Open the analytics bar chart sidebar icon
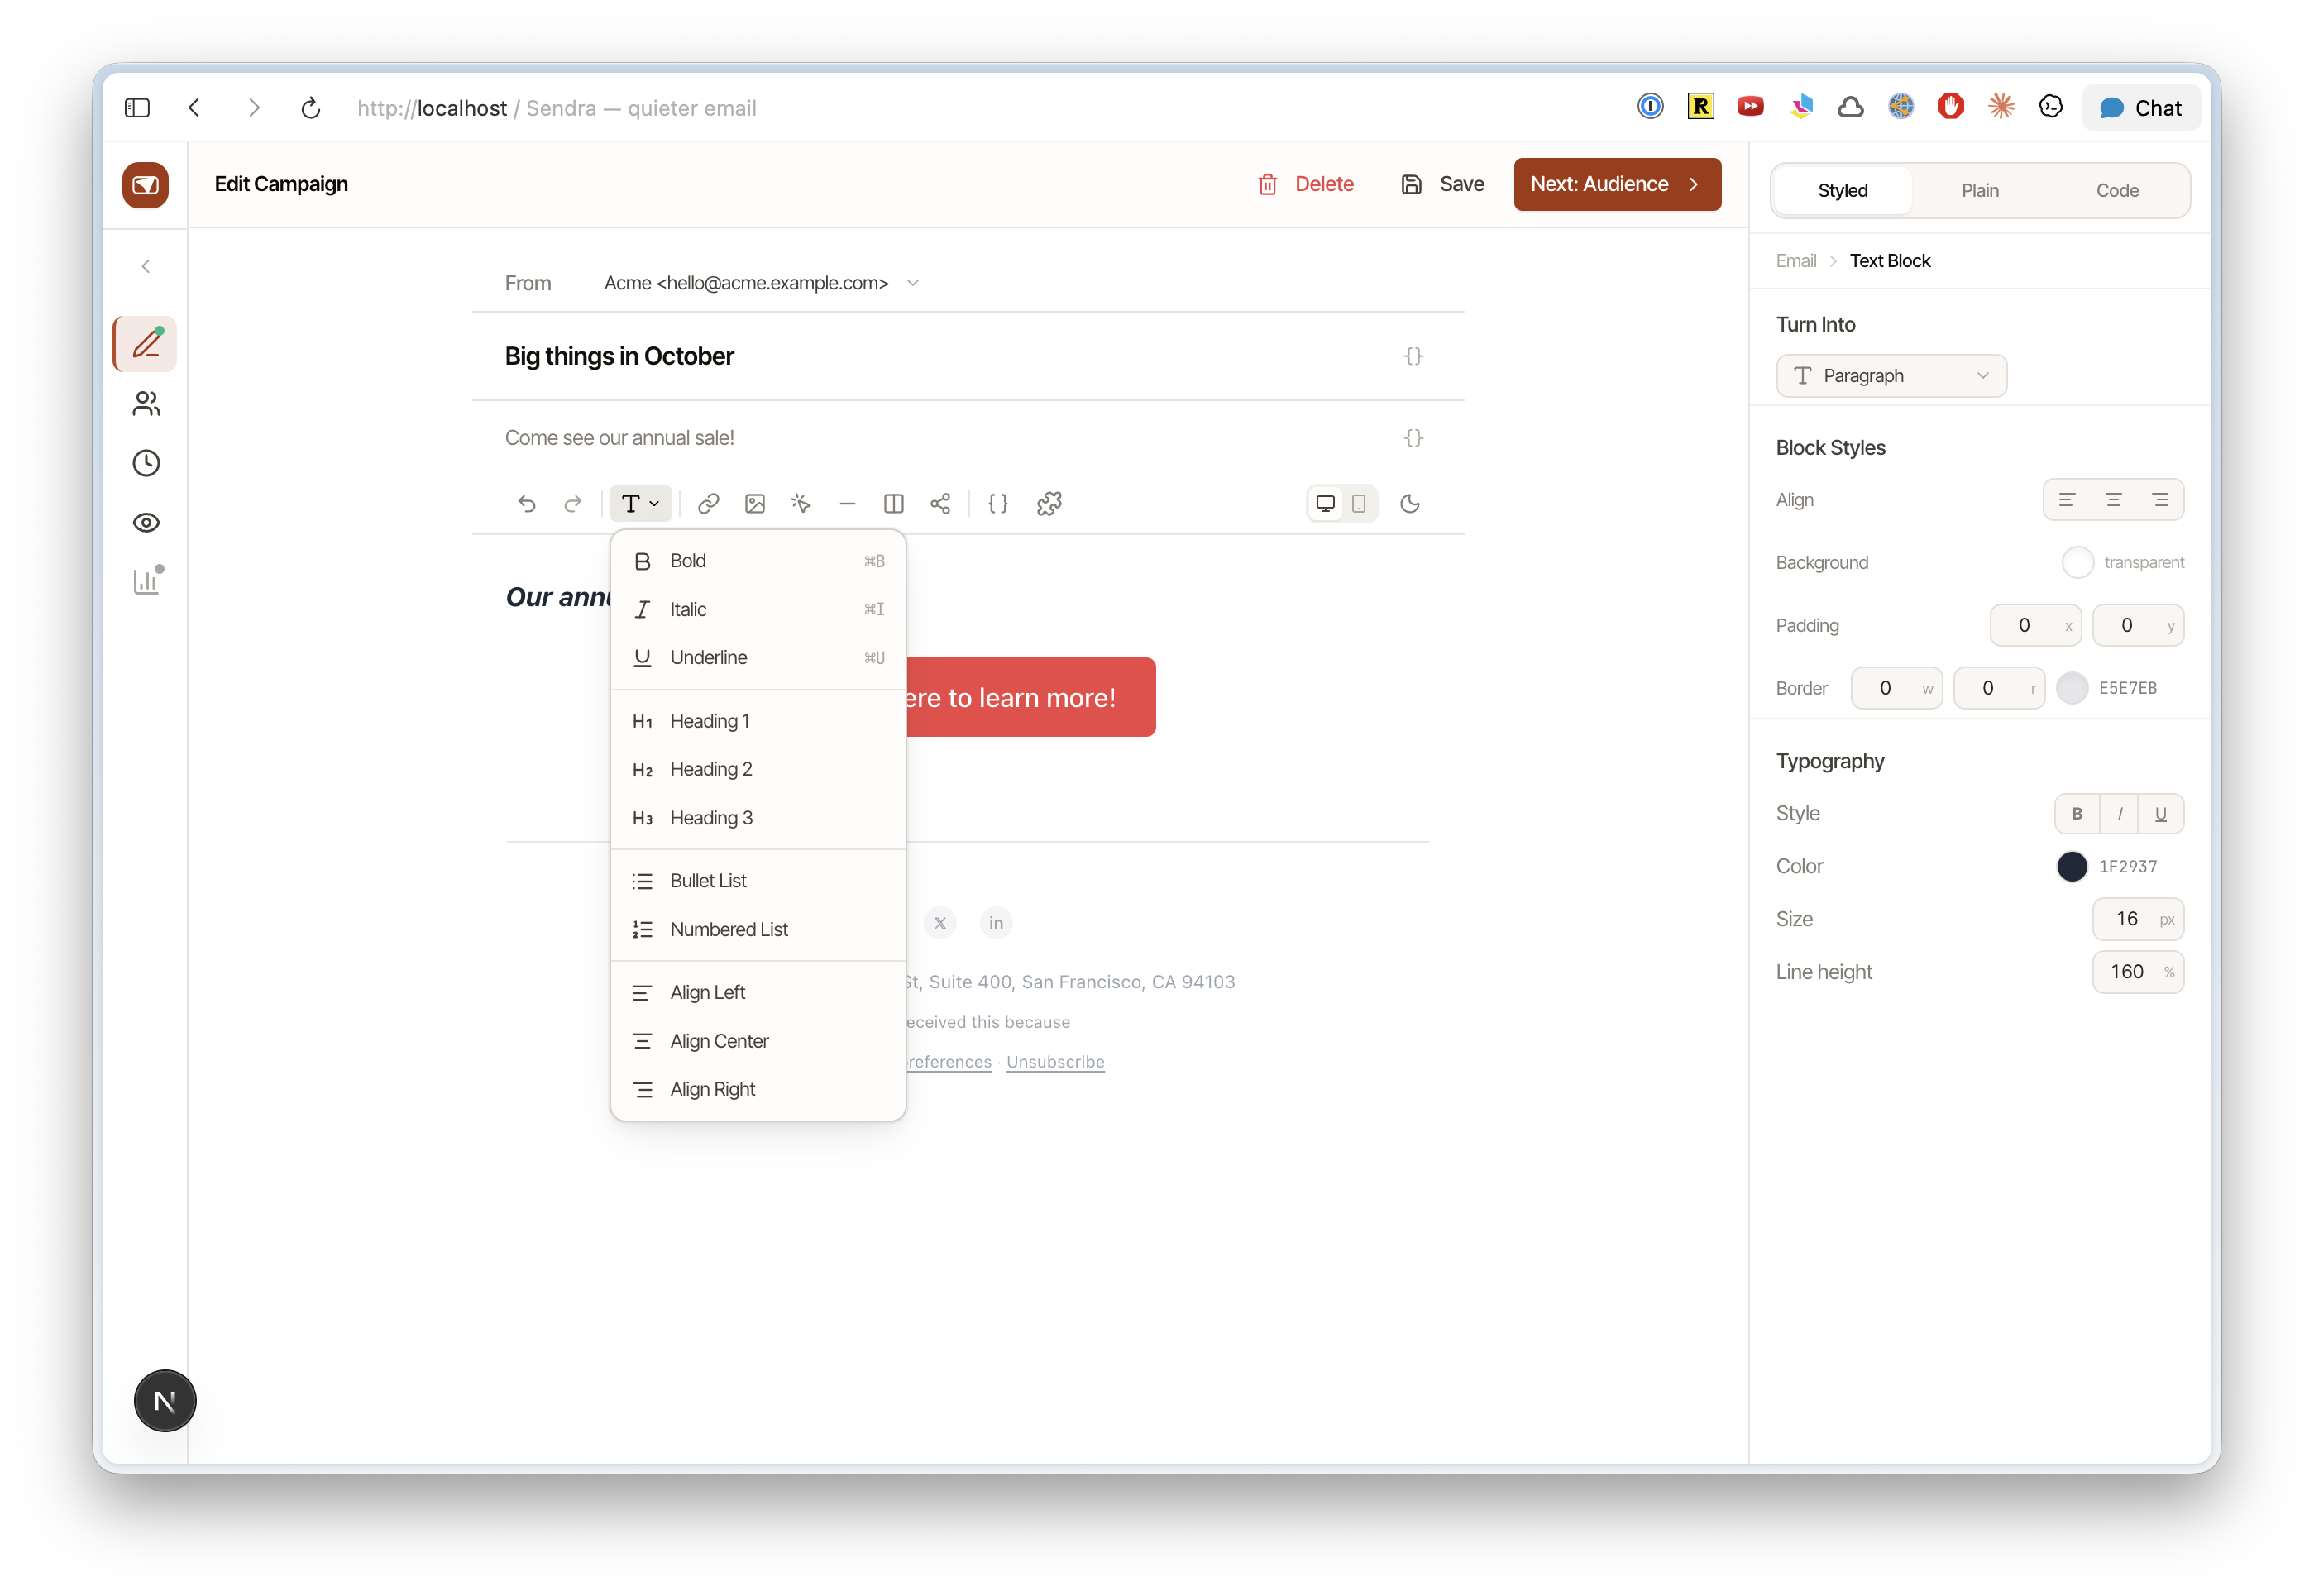The height and width of the screenshot is (1596, 2314). (x=146, y=582)
